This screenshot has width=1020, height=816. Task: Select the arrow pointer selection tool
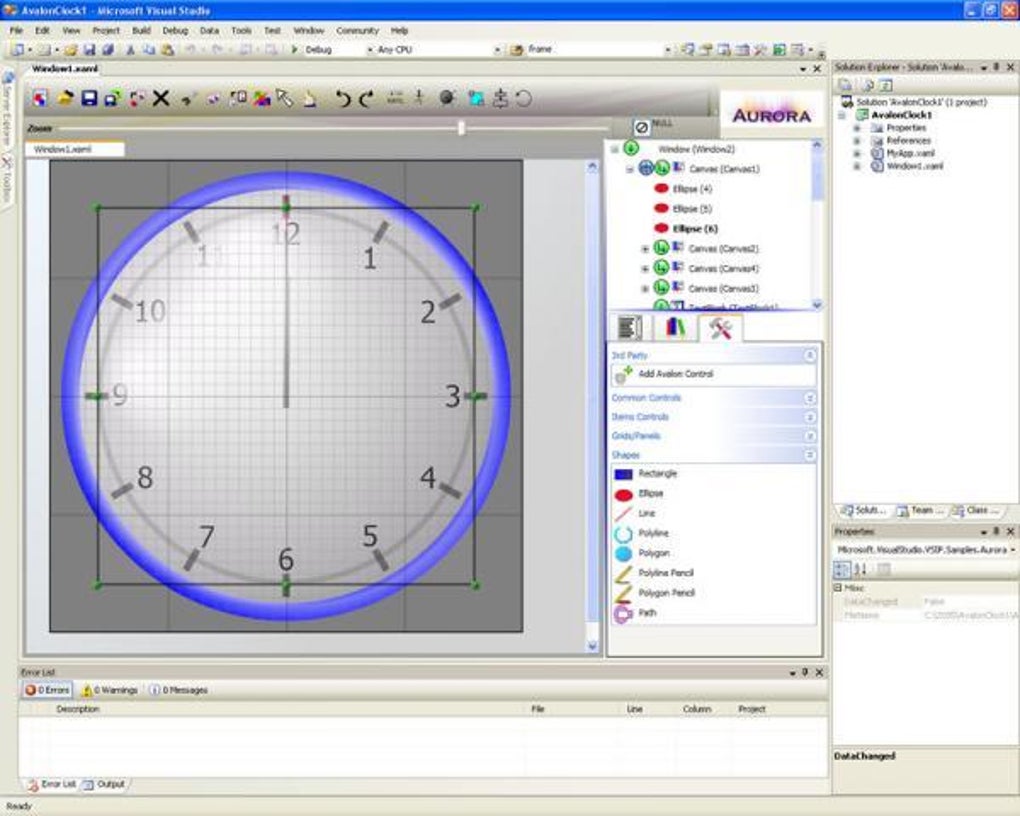284,98
